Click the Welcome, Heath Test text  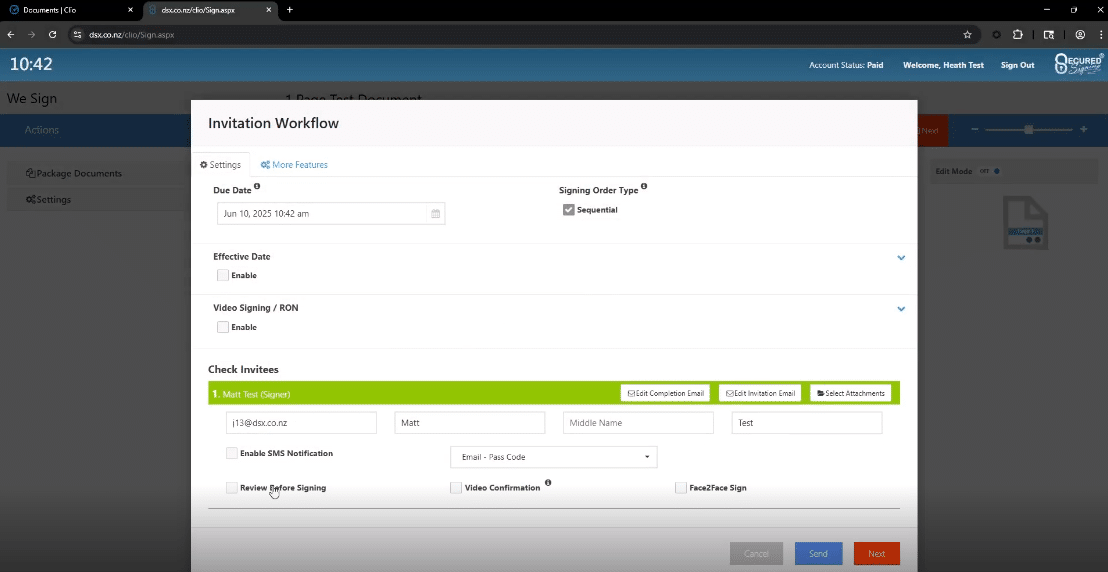[x=943, y=65]
